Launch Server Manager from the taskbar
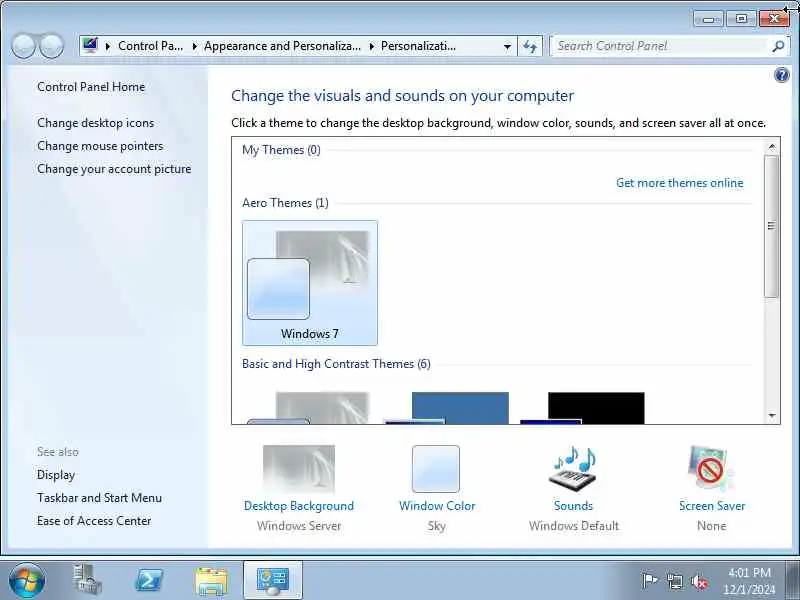Image resolution: width=800 pixels, height=600 pixels. click(87, 580)
